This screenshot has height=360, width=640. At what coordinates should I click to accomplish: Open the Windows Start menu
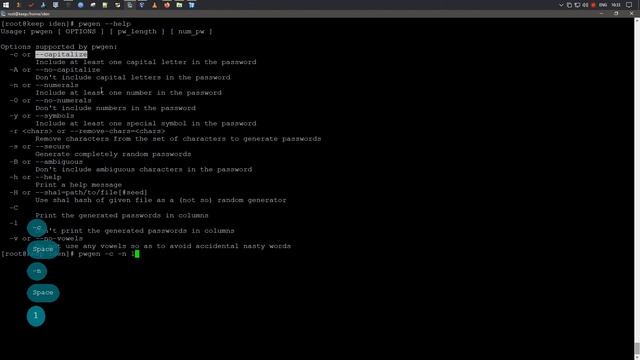[x=6, y=5]
